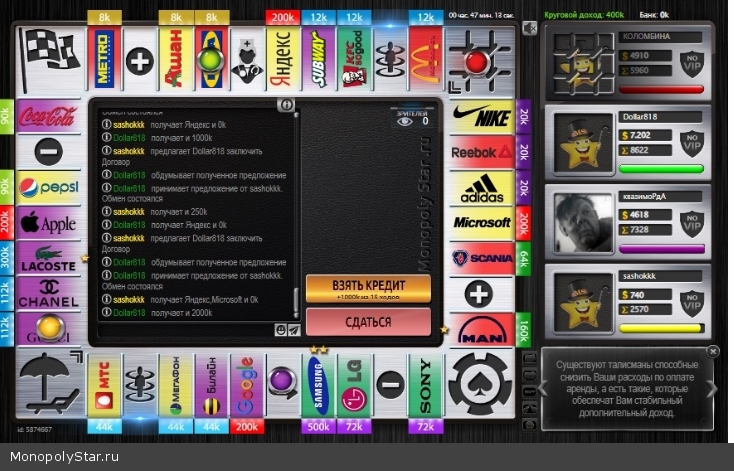Click the chat message input field
Screen dimensions: 734x471
(186, 330)
